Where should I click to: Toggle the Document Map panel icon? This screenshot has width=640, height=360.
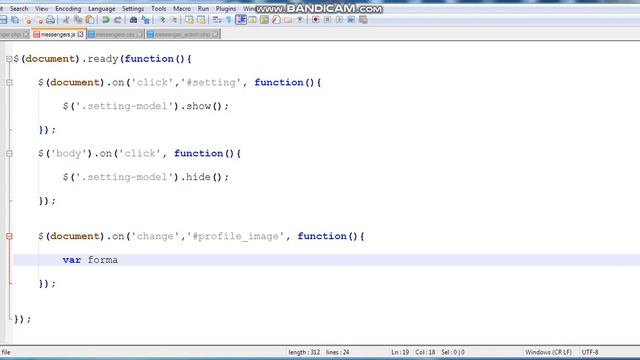tap(264, 20)
